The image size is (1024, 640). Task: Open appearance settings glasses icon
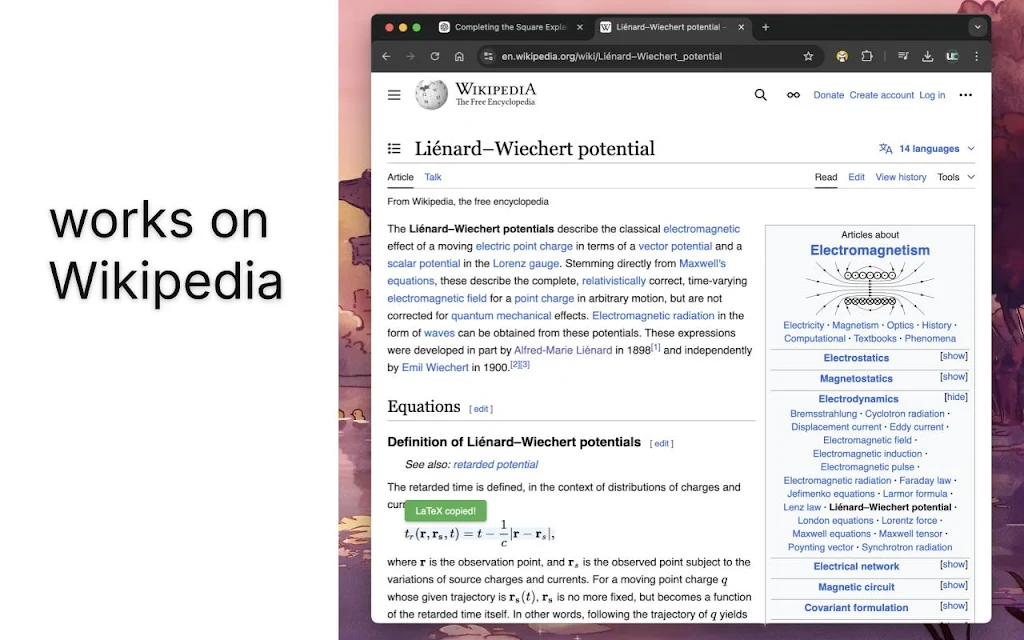(x=793, y=95)
